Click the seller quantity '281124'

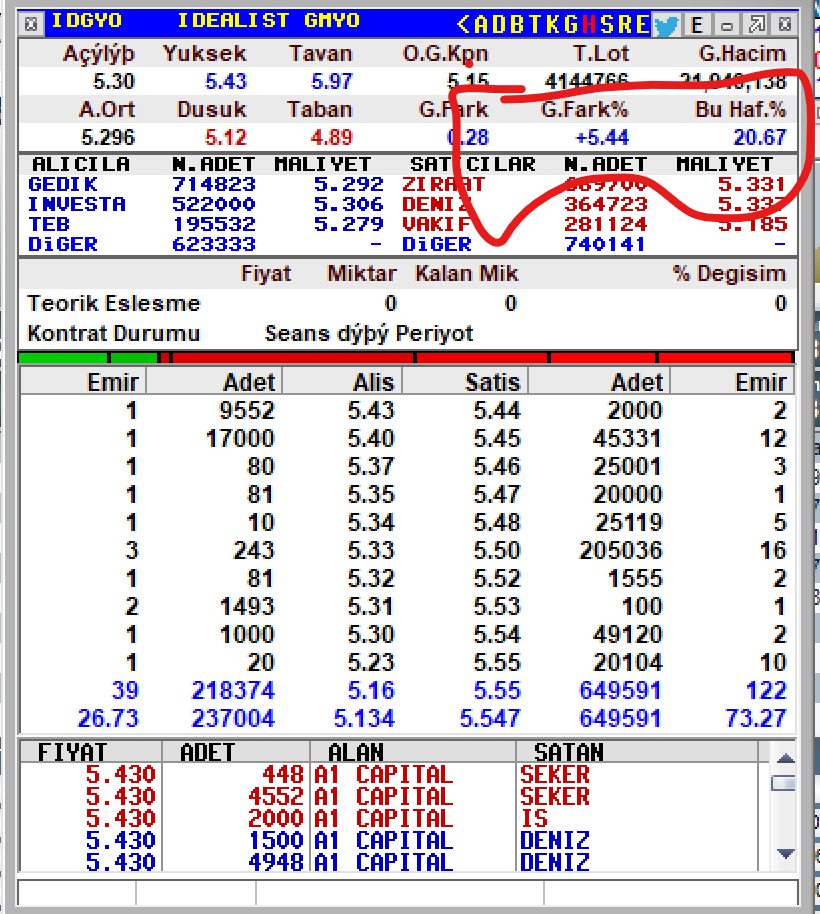tap(606, 224)
